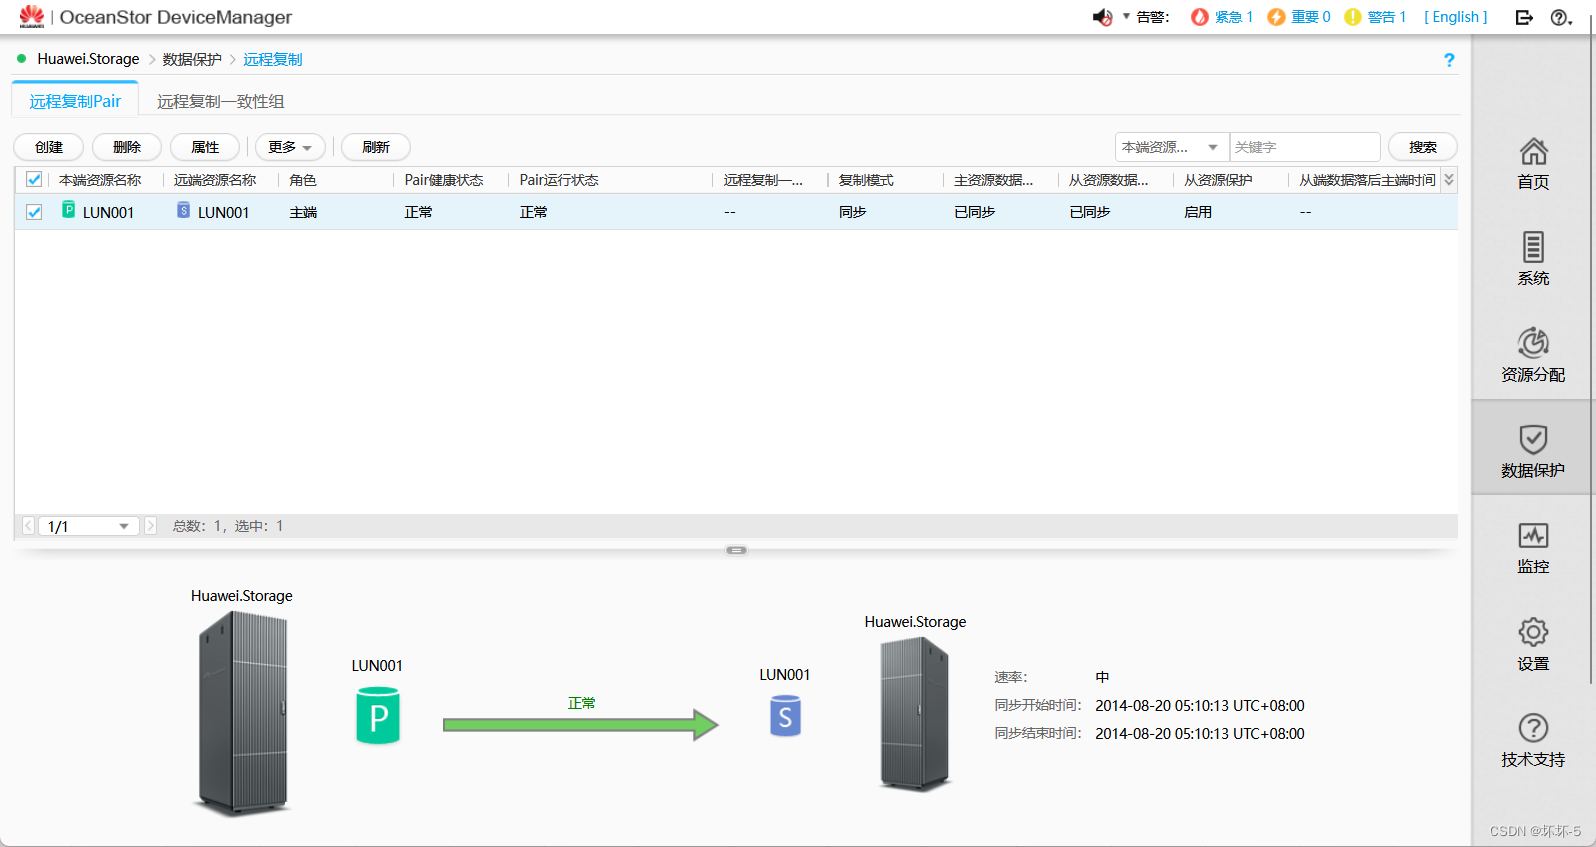Click the Huawei logo icon
This screenshot has height=847, width=1596.
point(32,16)
